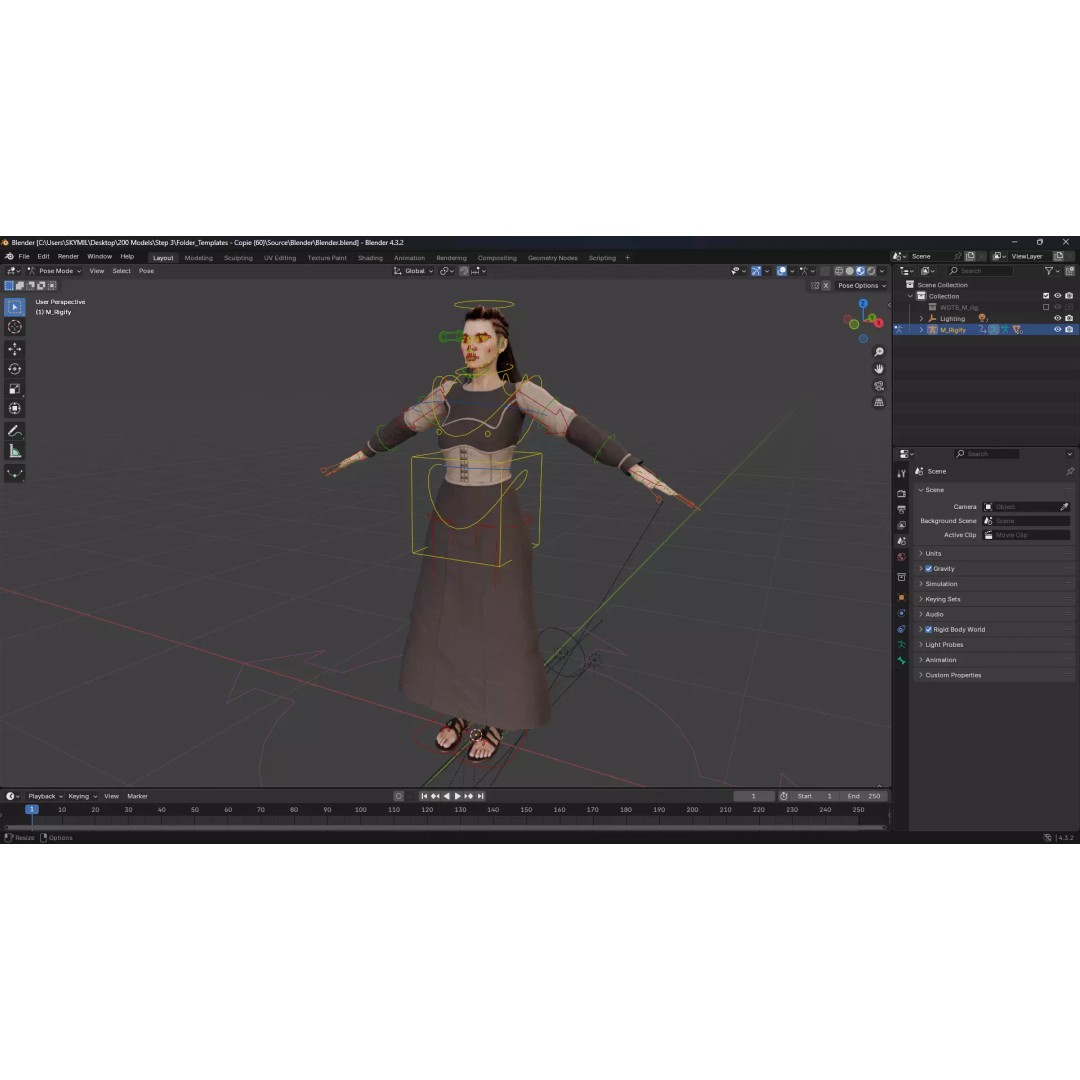Image resolution: width=1080 pixels, height=1080 pixels.
Task: Open the Global transform orientation dropdown
Action: [413, 271]
